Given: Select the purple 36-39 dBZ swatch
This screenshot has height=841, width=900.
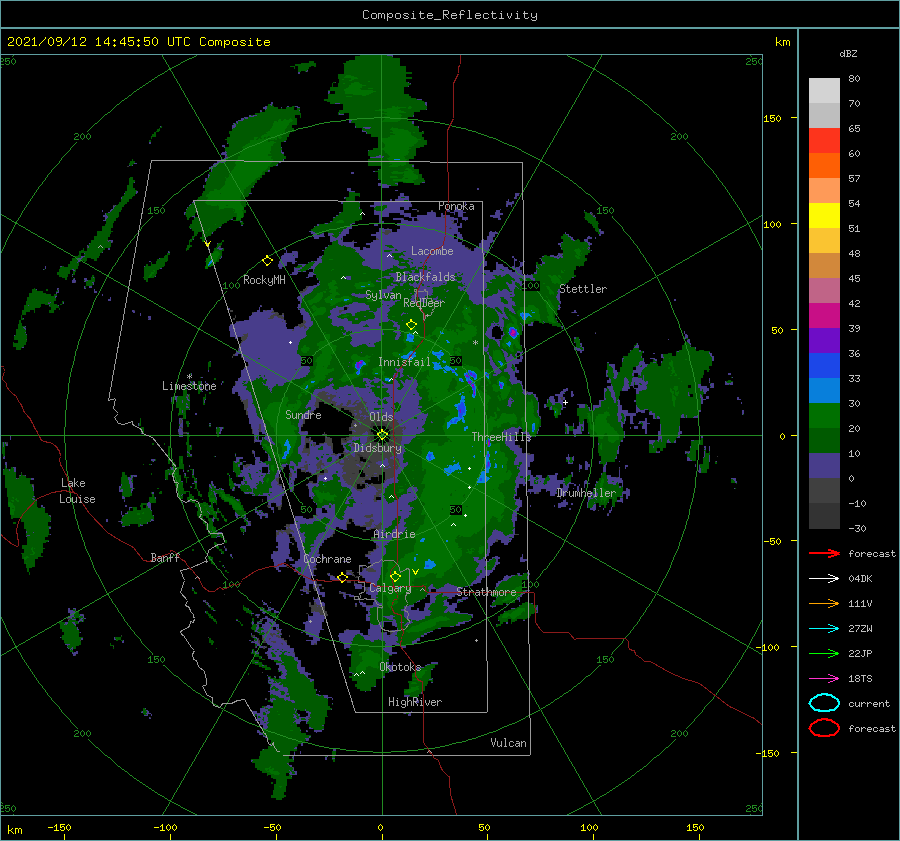Looking at the screenshot, I should coord(824,341).
